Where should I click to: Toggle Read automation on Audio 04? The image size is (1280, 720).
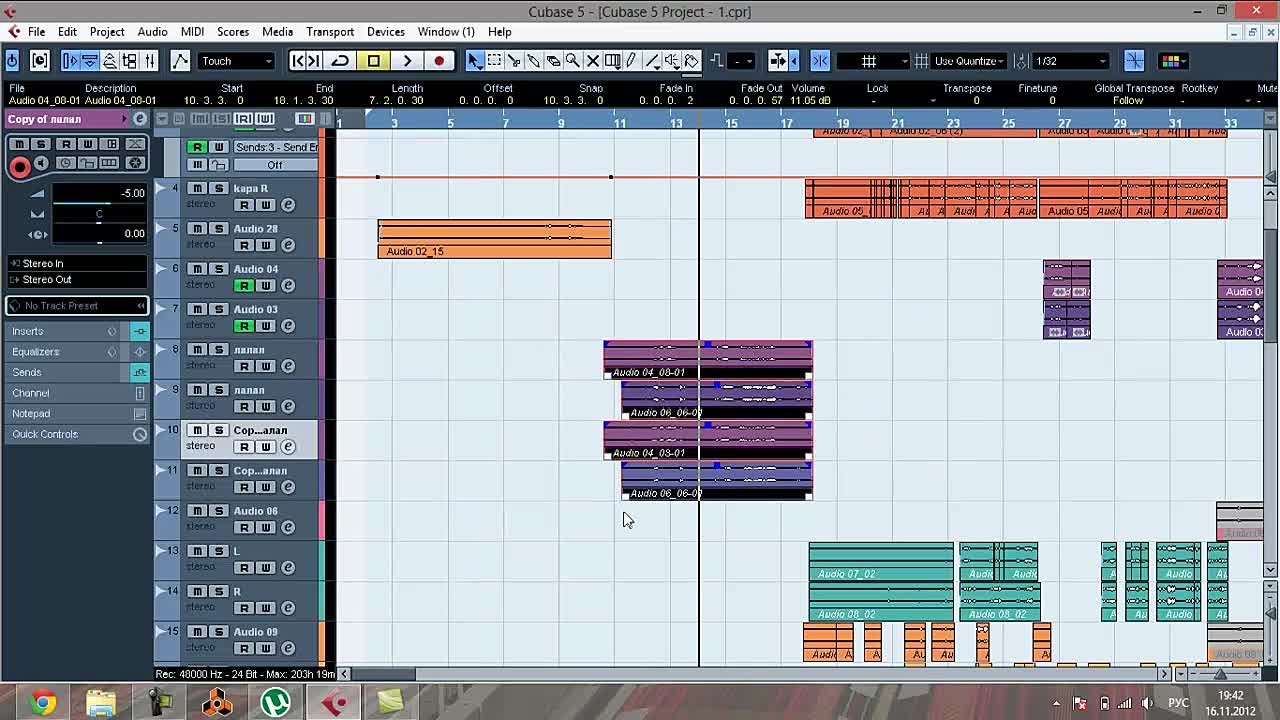[x=244, y=286]
